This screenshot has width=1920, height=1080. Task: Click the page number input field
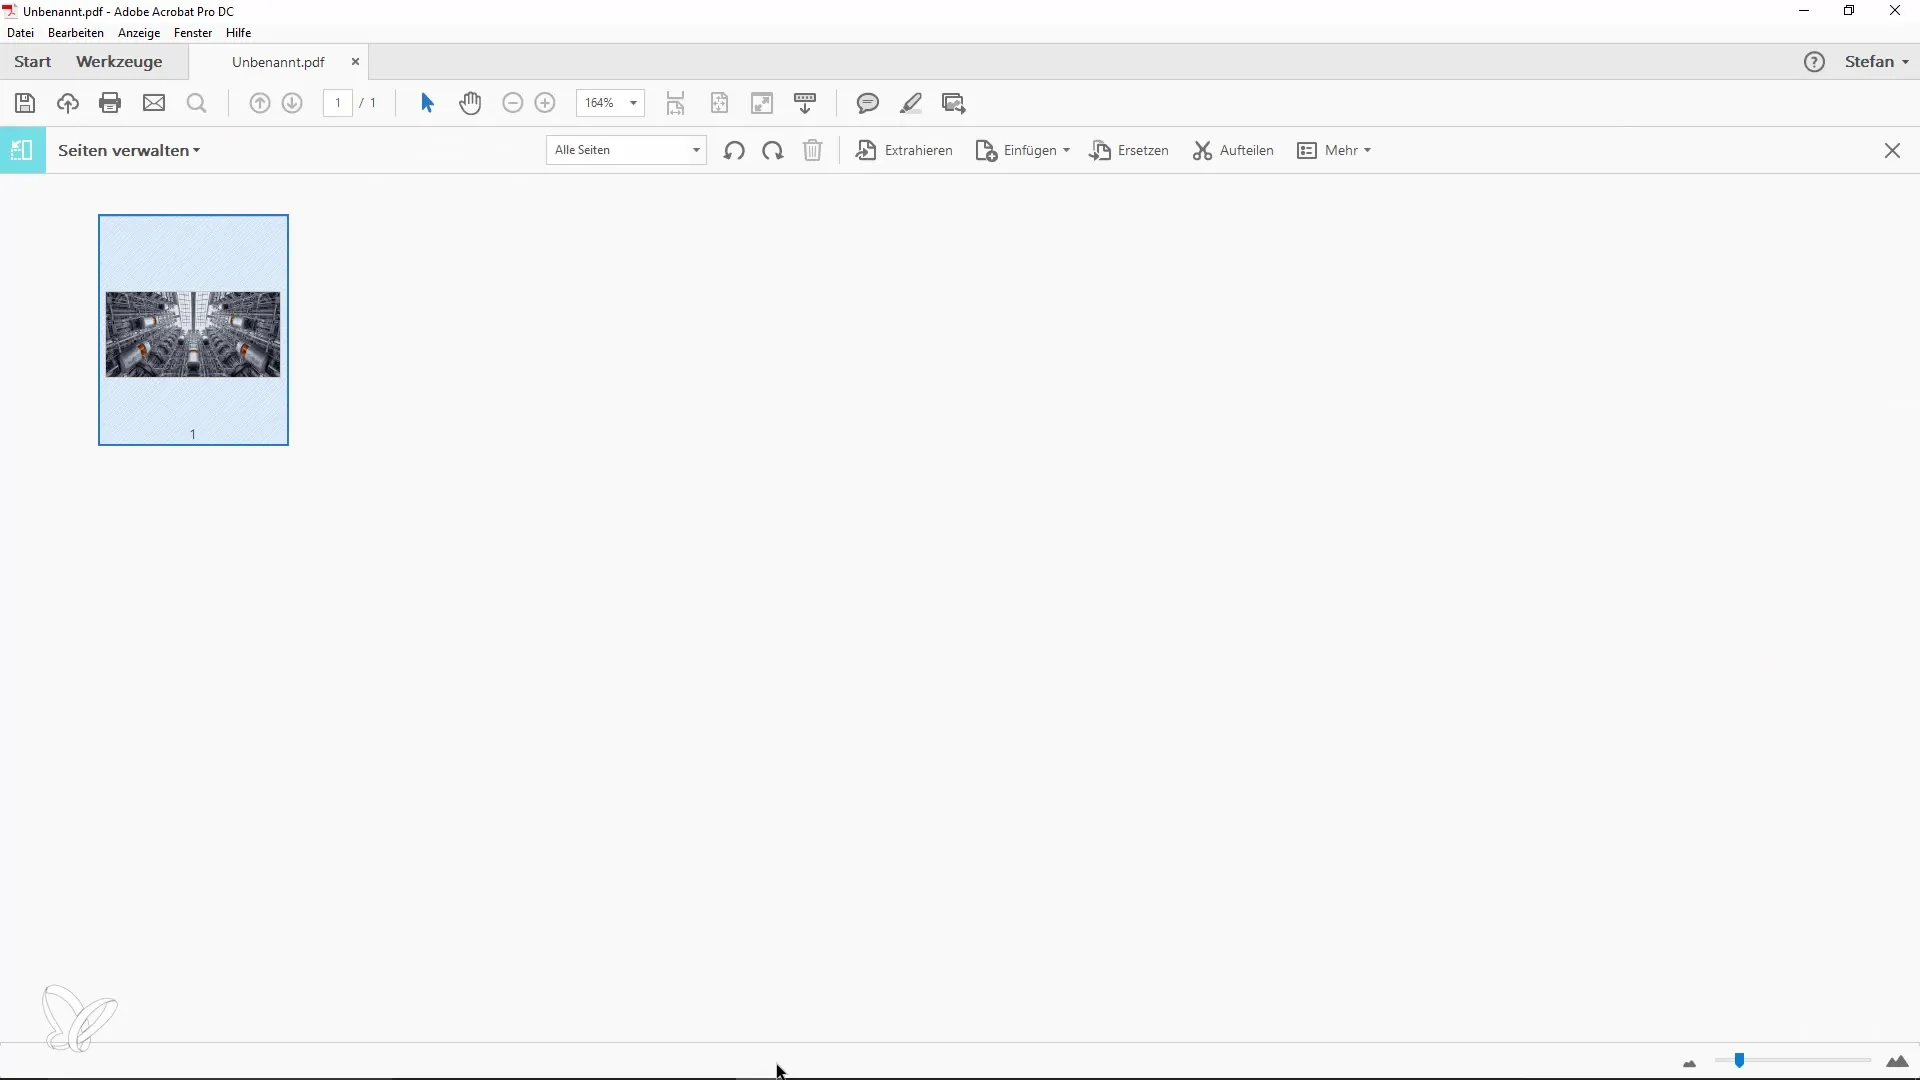[338, 103]
